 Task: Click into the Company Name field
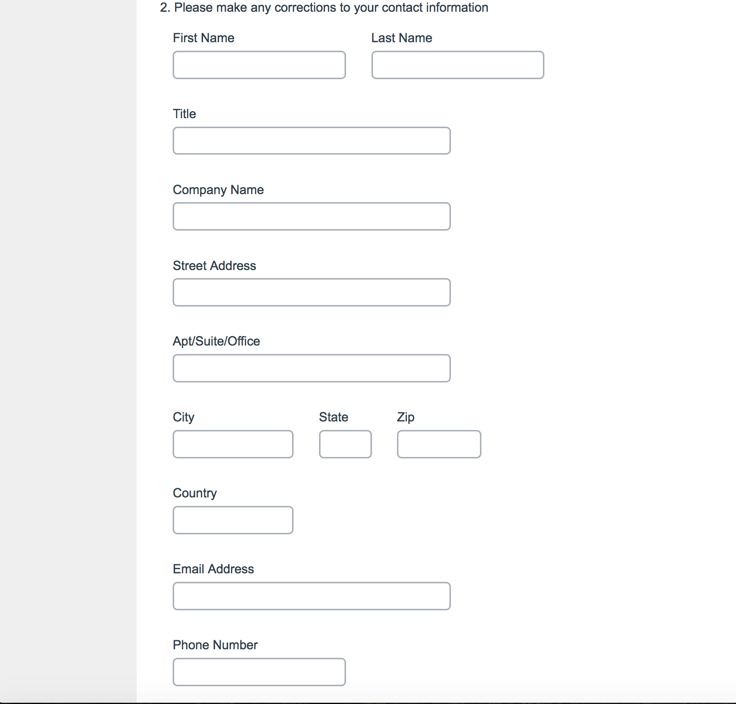(x=311, y=217)
